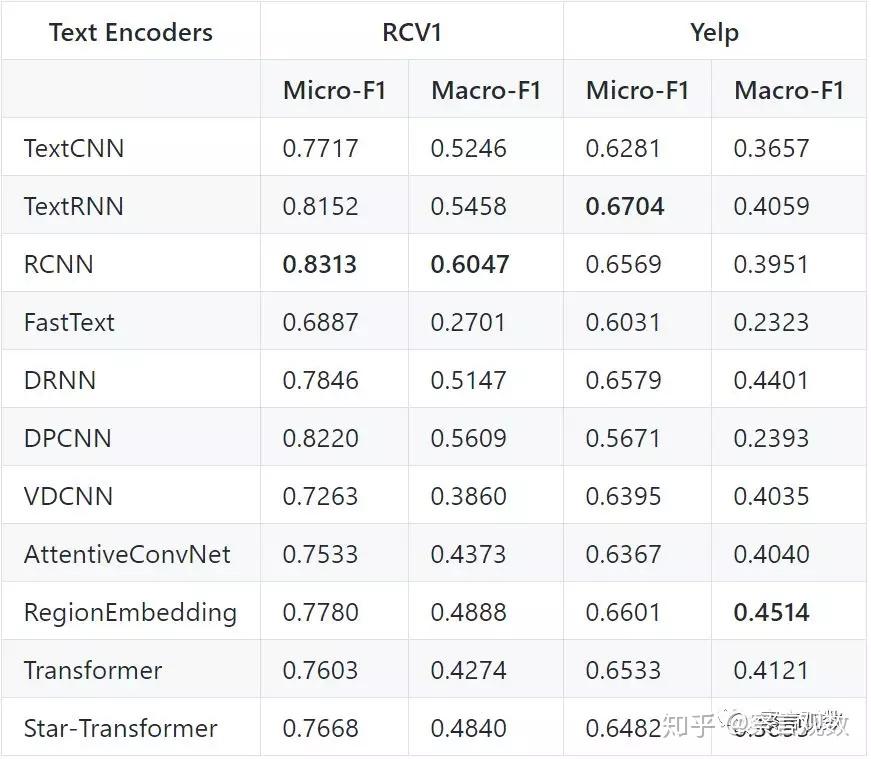871x759 pixels.
Task: Click the TextCNN row label
Action: pyautogui.click(x=74, y=149)
